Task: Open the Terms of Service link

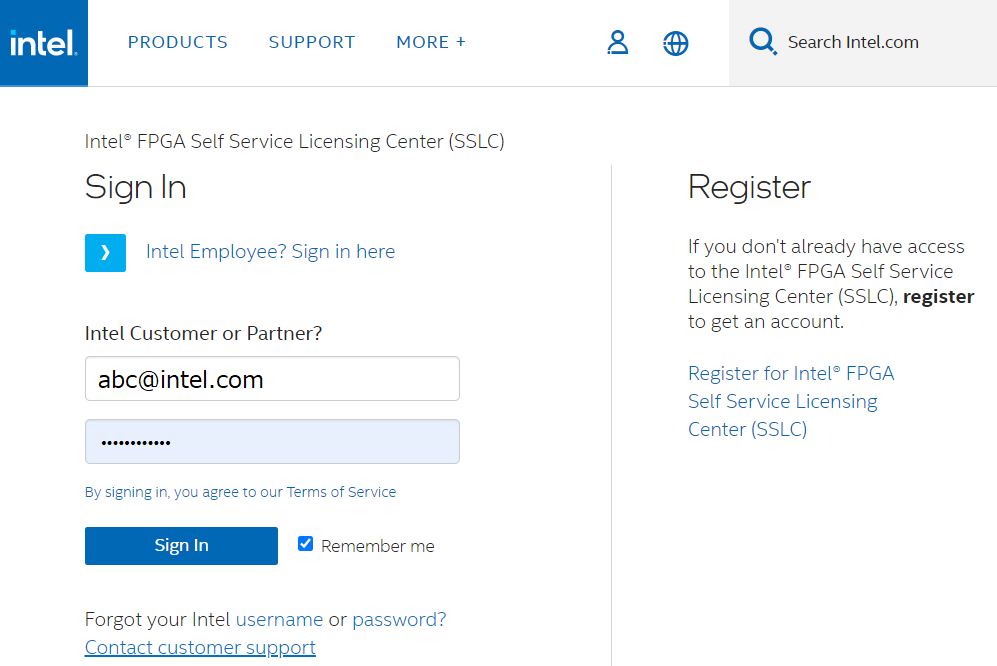Action: [341, 492]
